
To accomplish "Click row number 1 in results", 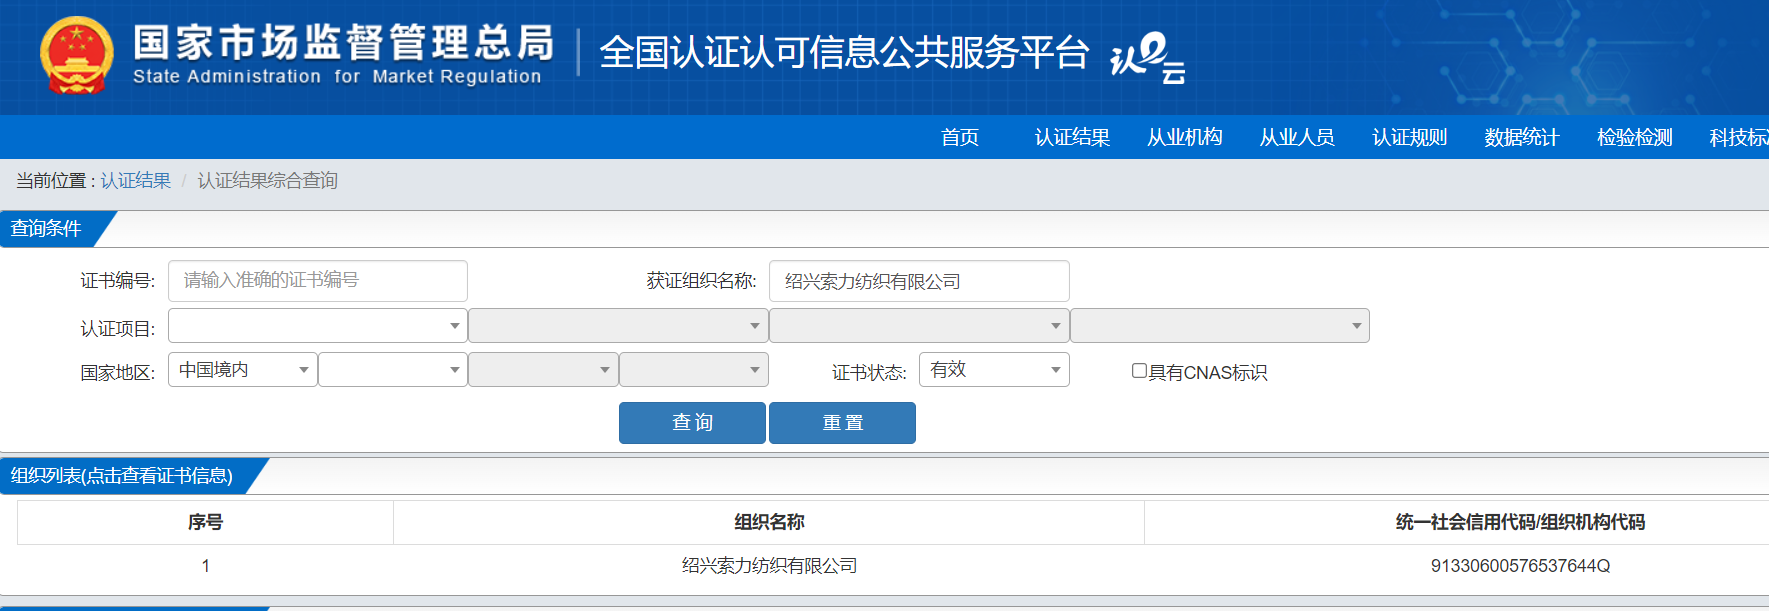I will [205, 566].
